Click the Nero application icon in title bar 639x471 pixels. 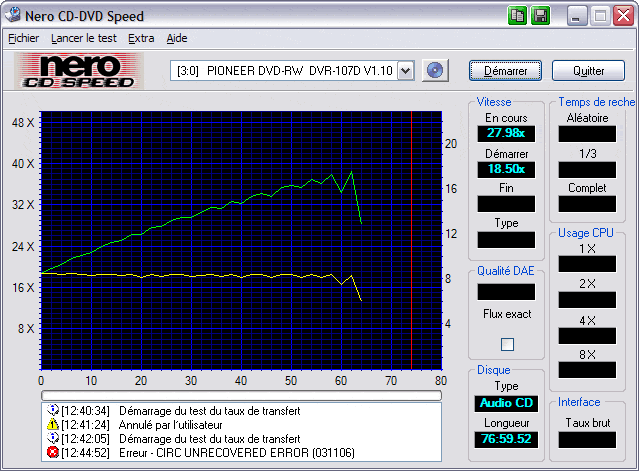12,15
